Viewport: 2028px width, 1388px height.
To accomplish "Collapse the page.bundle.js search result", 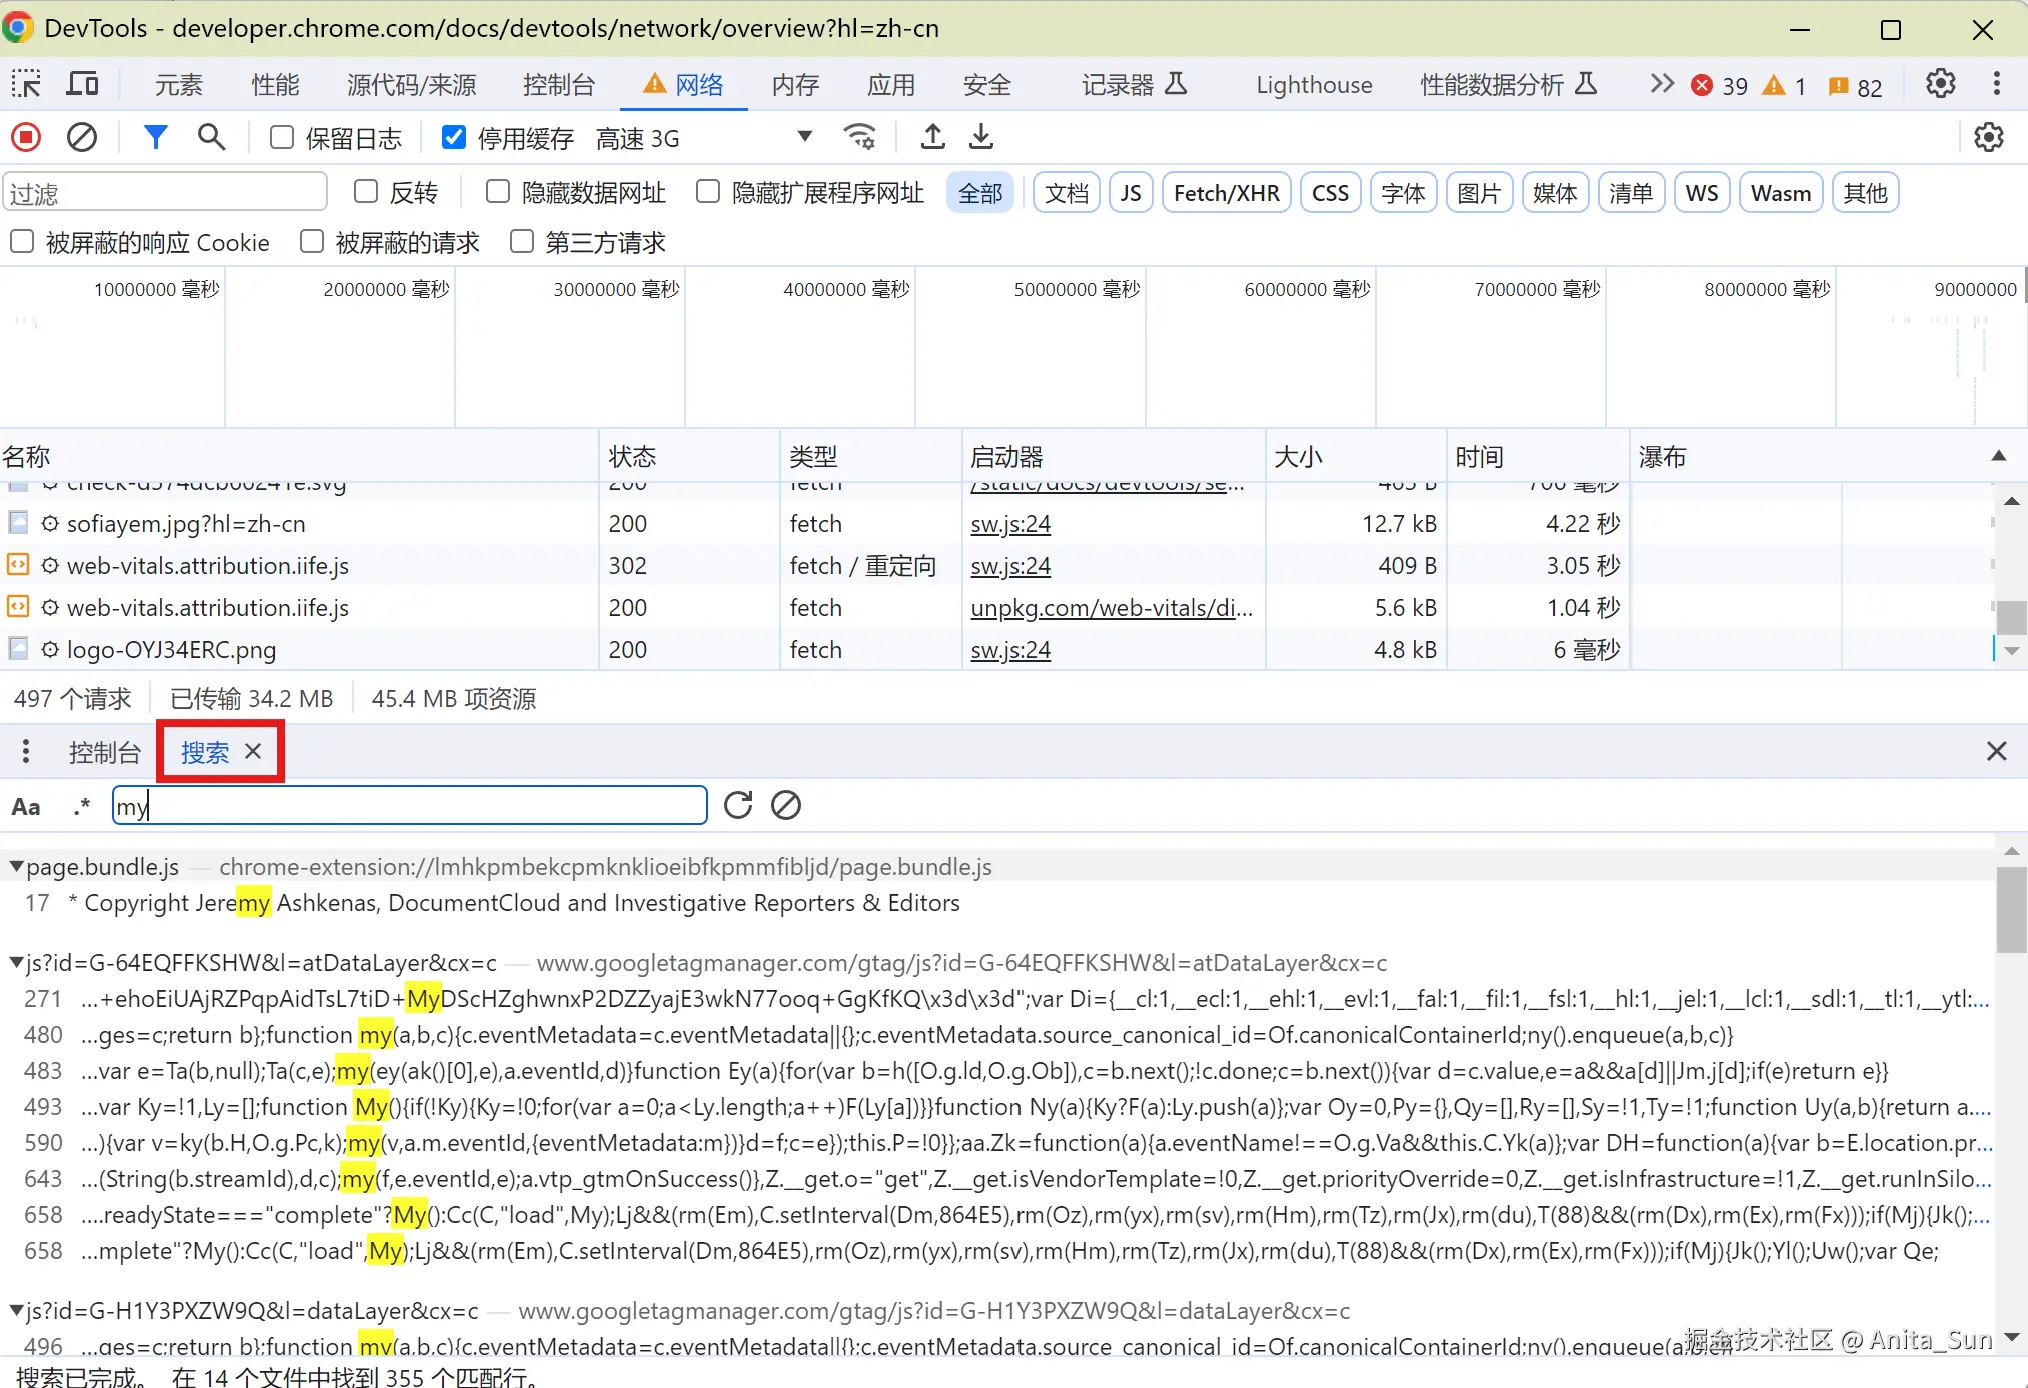I will [16, 866].
